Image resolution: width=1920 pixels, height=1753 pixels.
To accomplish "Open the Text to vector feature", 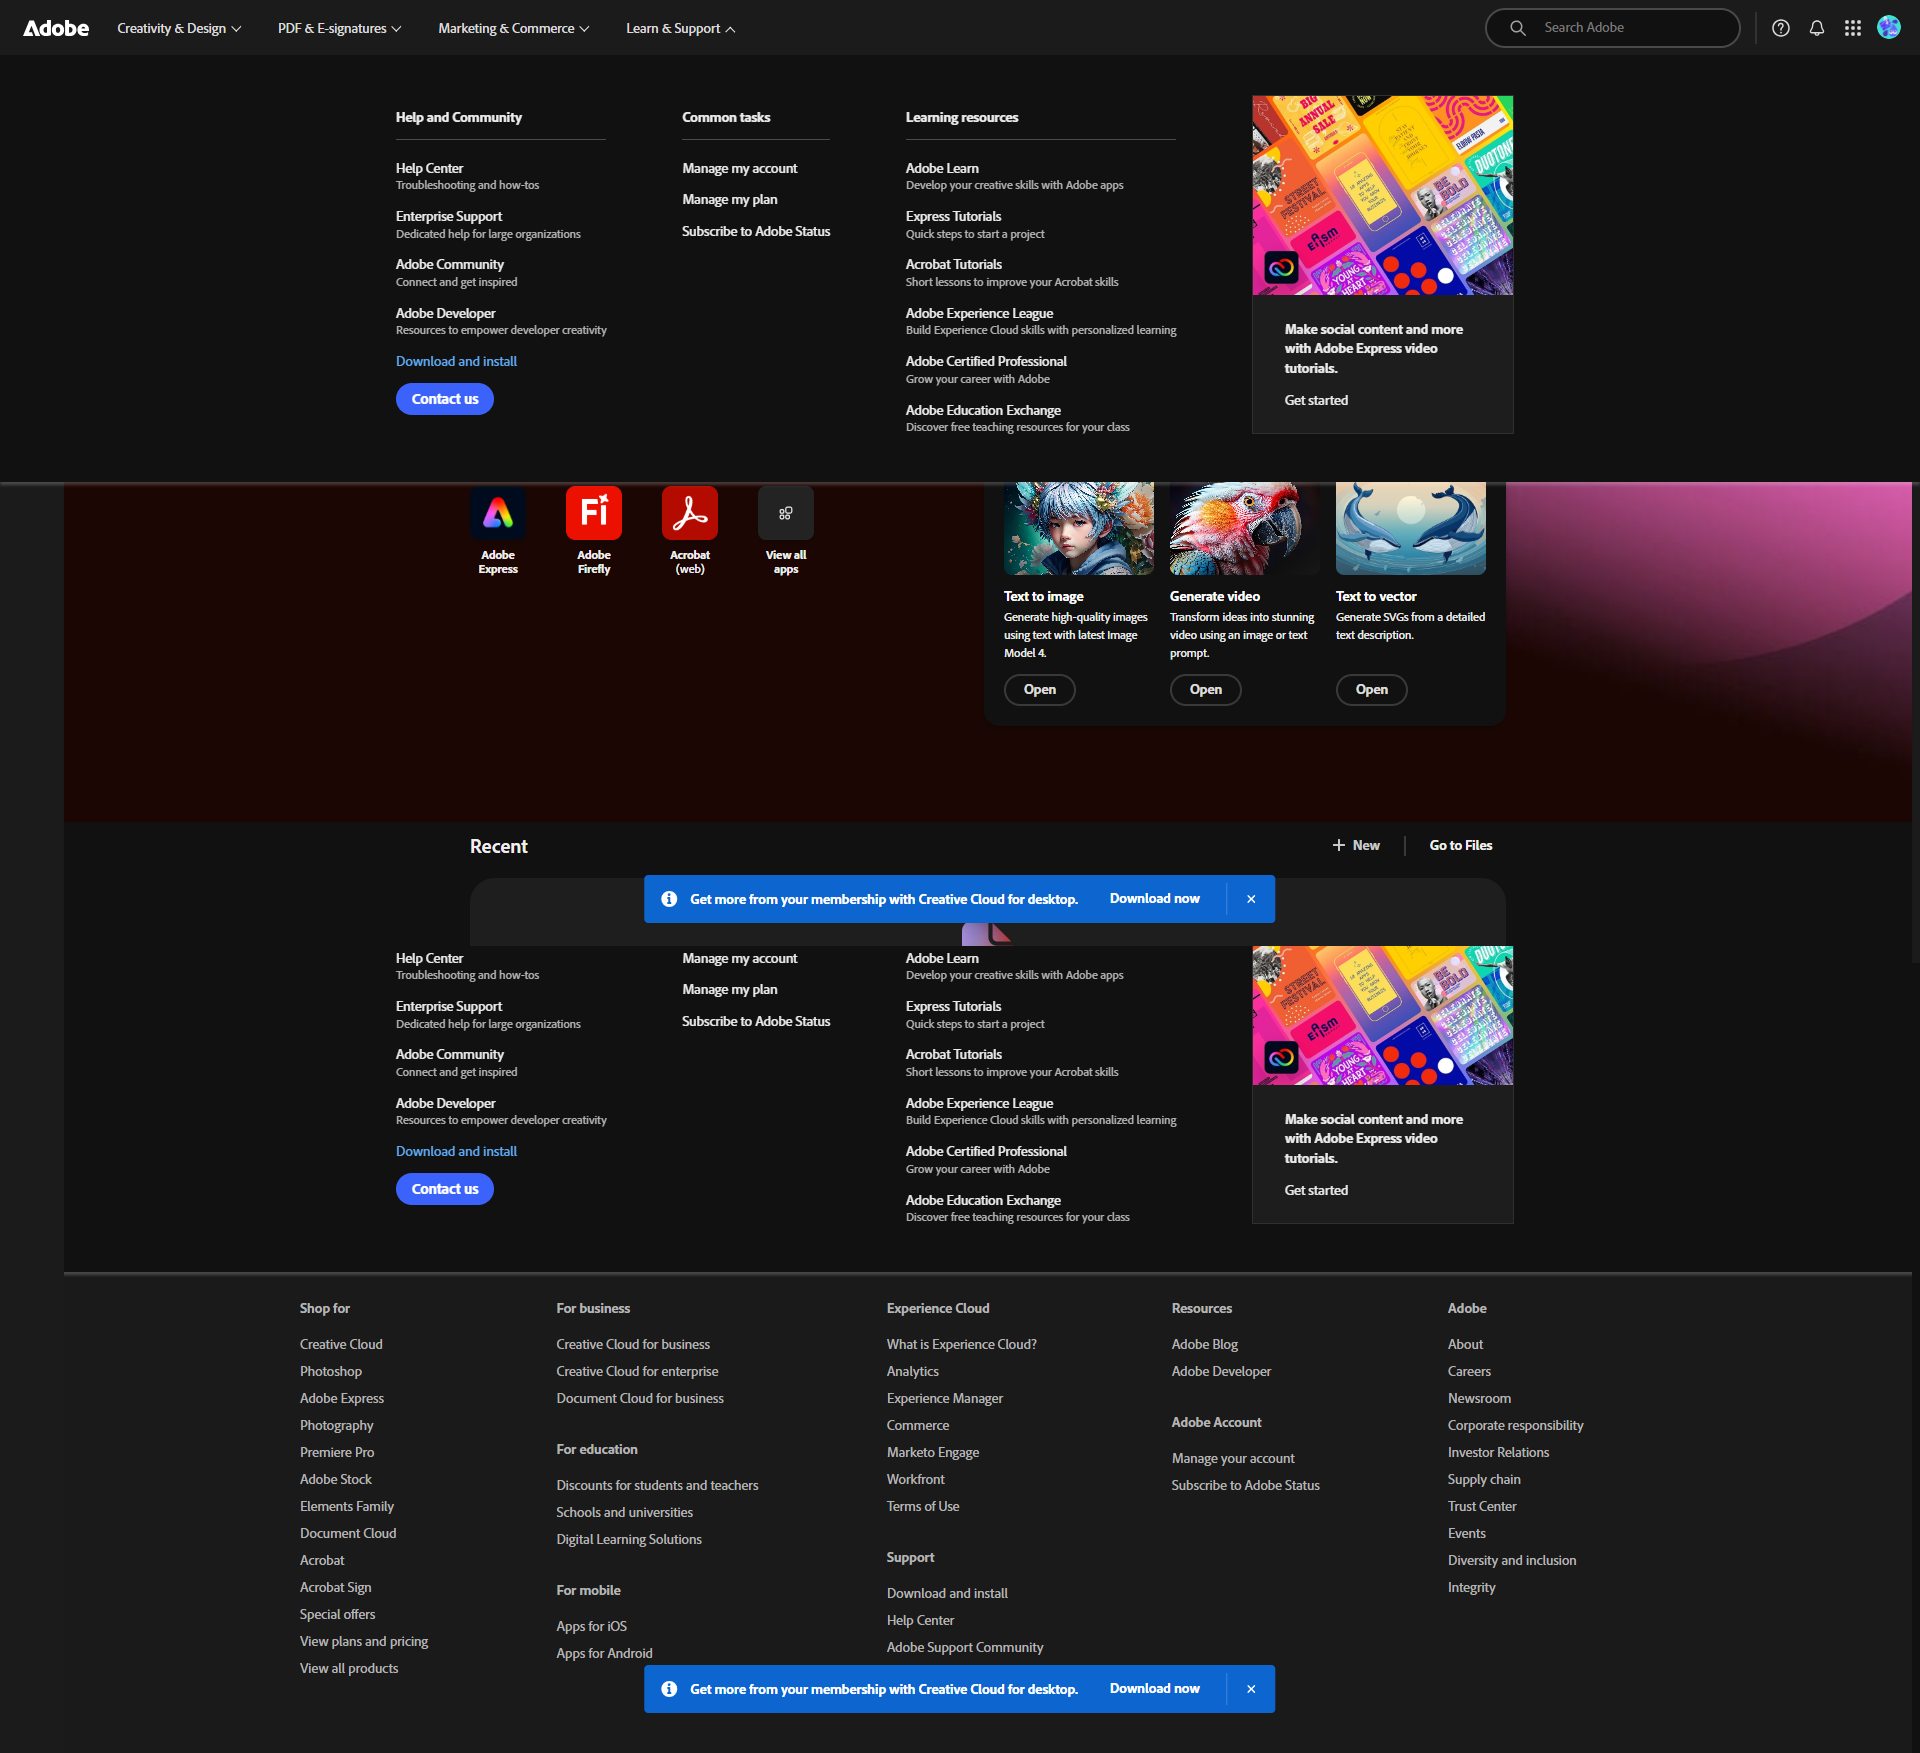I will [1372, 690].
